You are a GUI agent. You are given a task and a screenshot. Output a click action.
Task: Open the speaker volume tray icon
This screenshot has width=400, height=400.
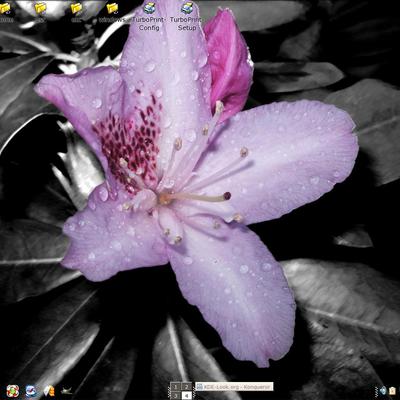coord(383,390)
